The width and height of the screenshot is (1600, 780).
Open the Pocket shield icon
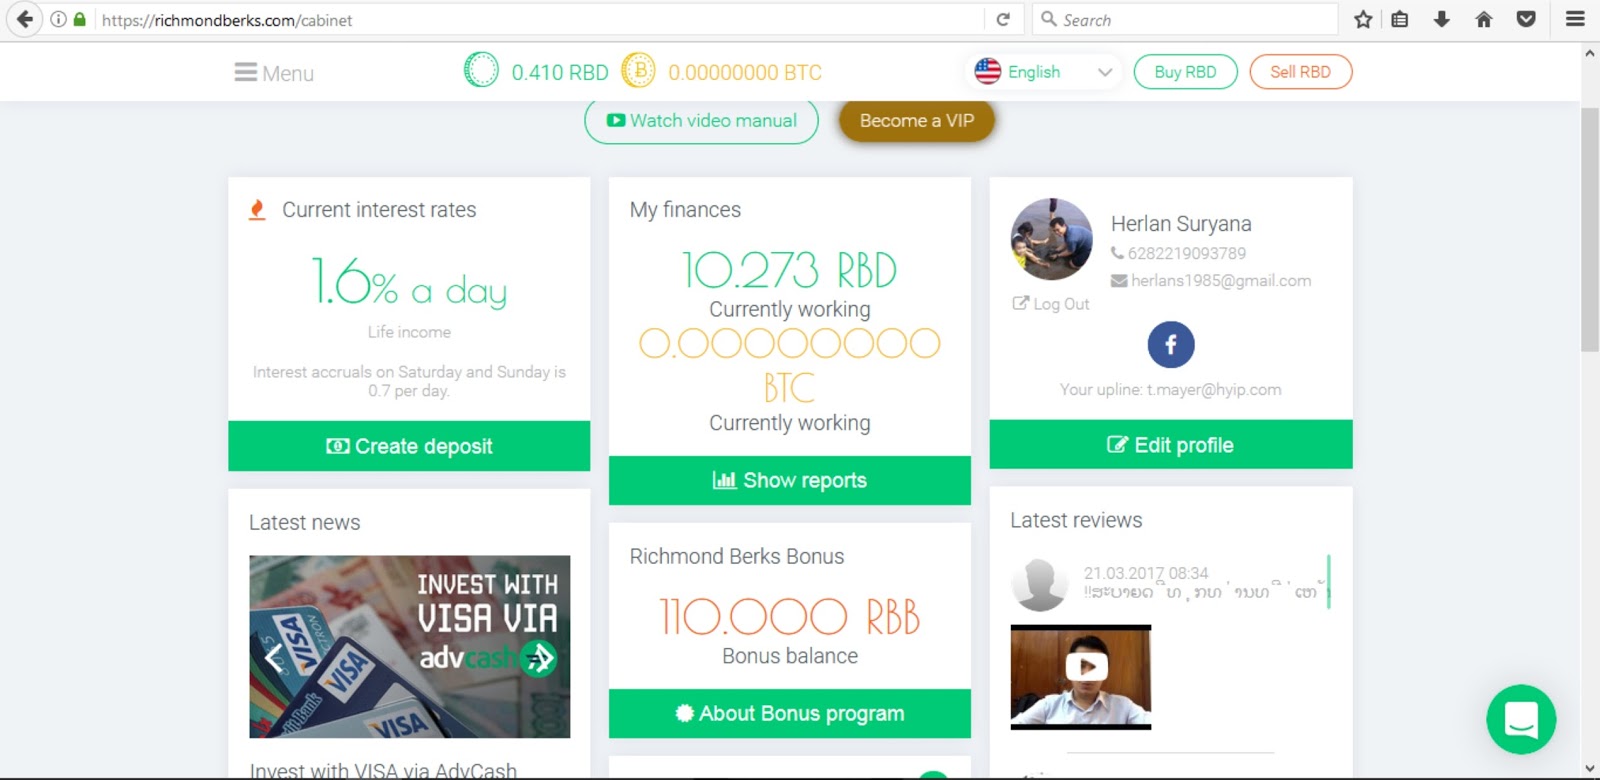click(1526, 19)
